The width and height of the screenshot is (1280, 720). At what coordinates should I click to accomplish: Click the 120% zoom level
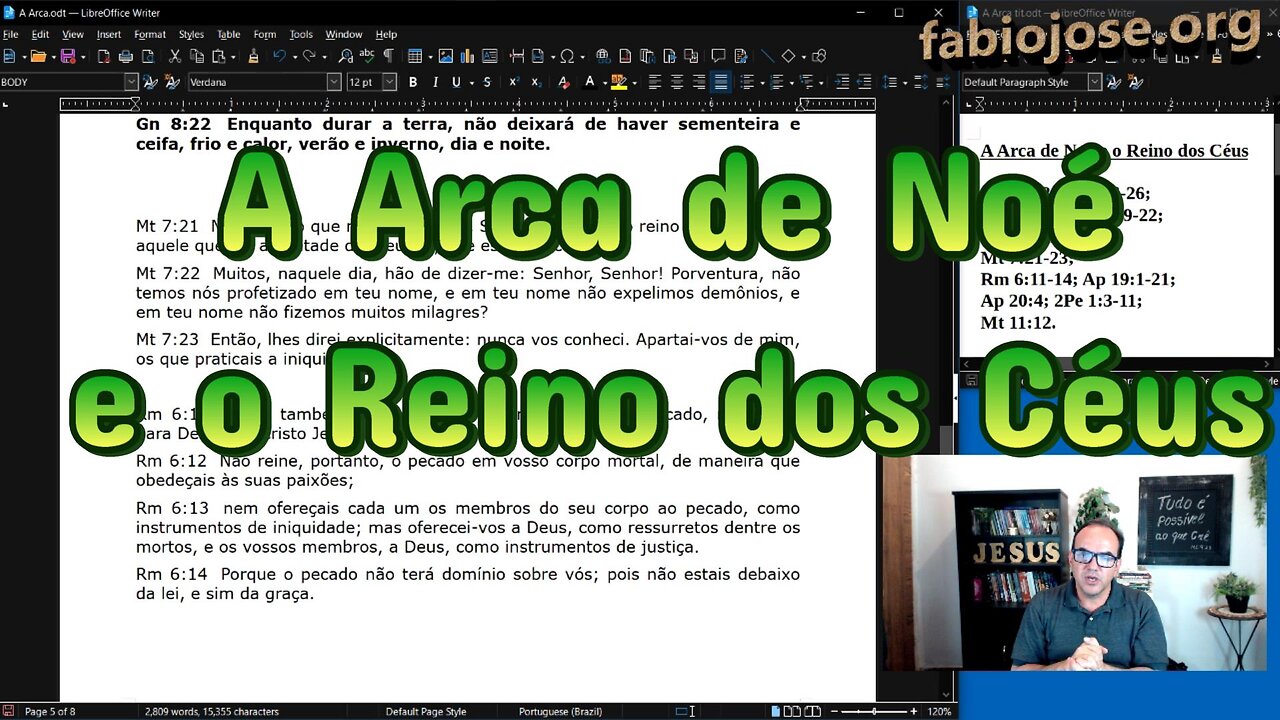[x=938, y=712]
